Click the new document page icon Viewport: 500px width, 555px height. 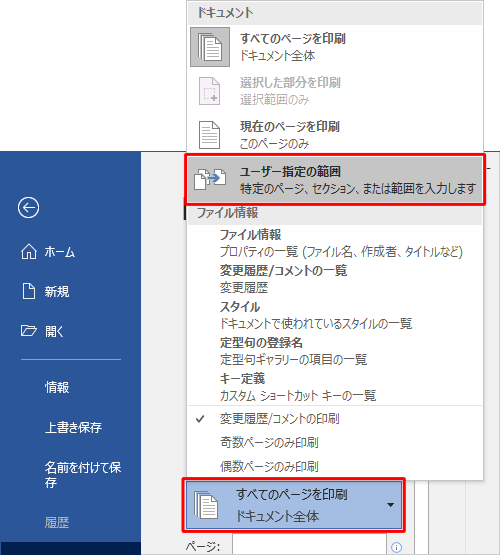29,291
